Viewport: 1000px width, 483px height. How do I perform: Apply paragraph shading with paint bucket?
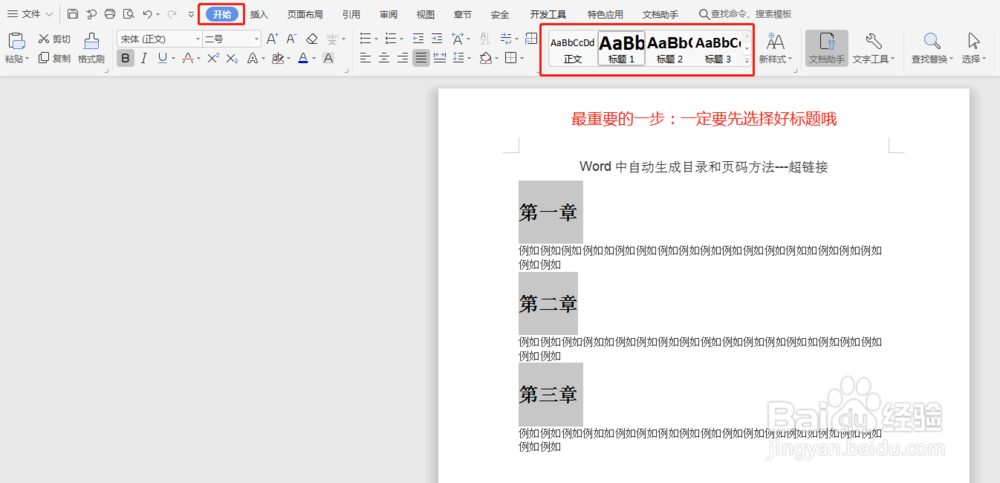pyautogui.click(x=485, y=58)
